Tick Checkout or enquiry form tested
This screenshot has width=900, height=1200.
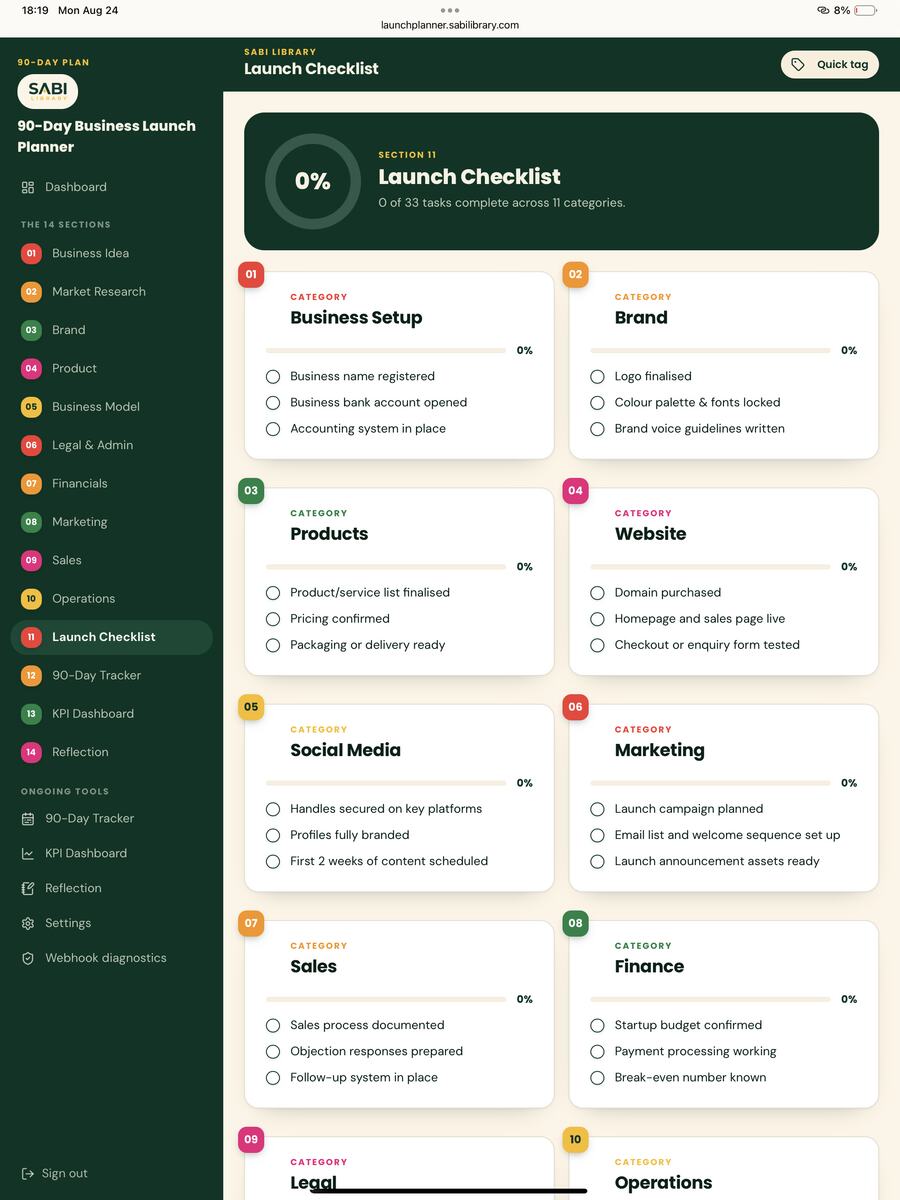pyautogui.click(x=597, y=645)
